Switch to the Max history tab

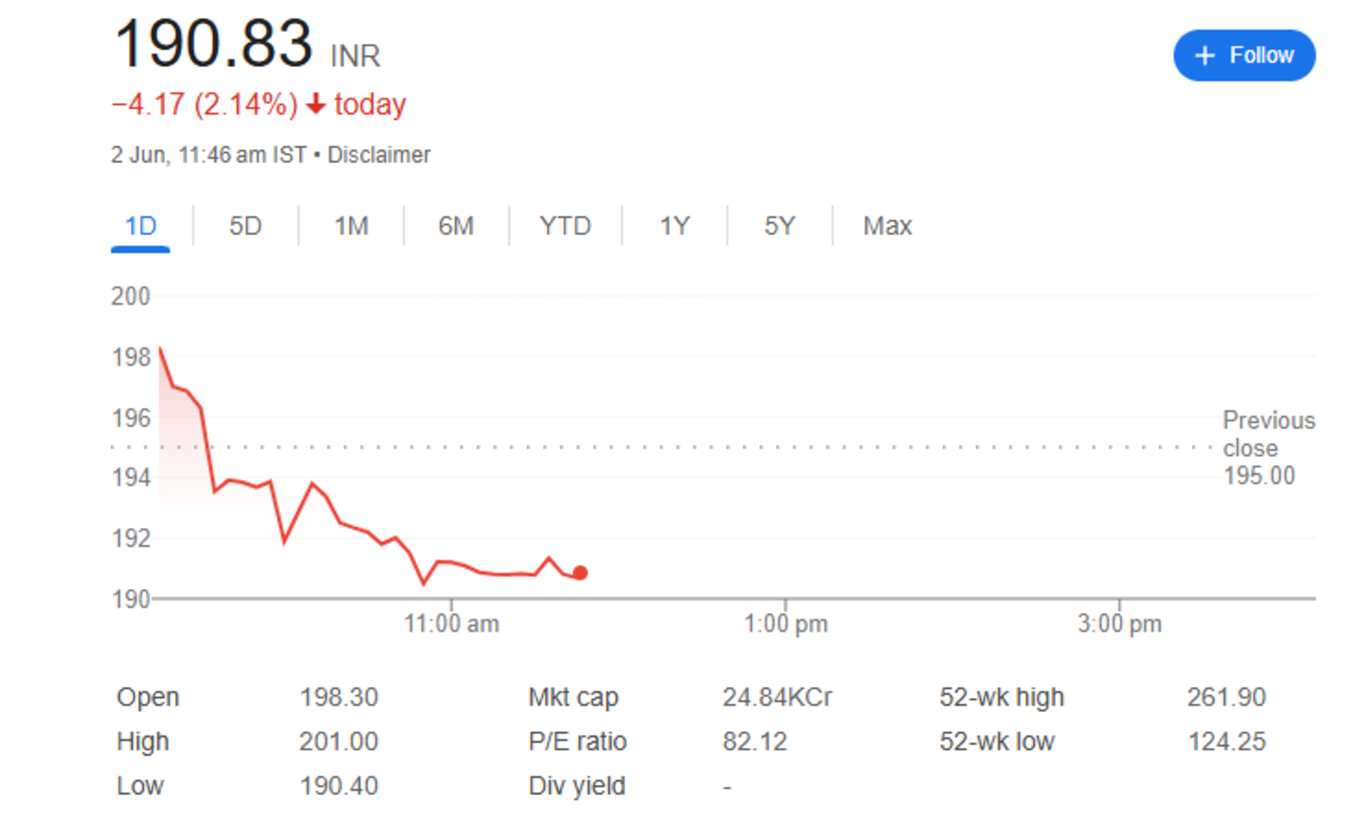coord(885,226)
